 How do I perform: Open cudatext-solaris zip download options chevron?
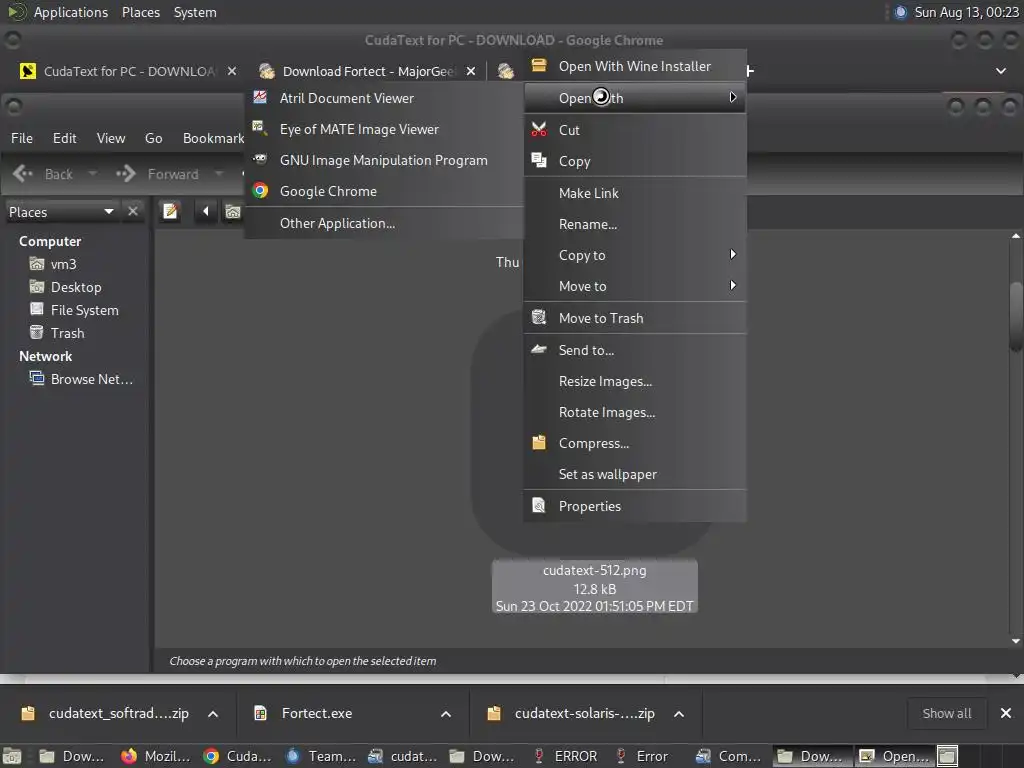(x=679, y=714)
